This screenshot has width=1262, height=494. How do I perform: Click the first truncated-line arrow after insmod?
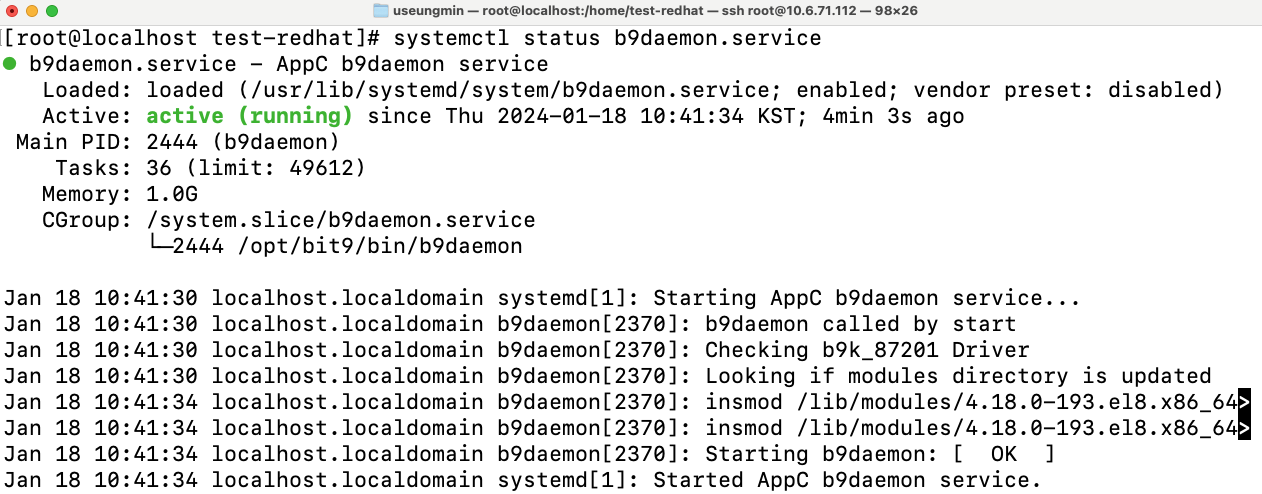1244,402
